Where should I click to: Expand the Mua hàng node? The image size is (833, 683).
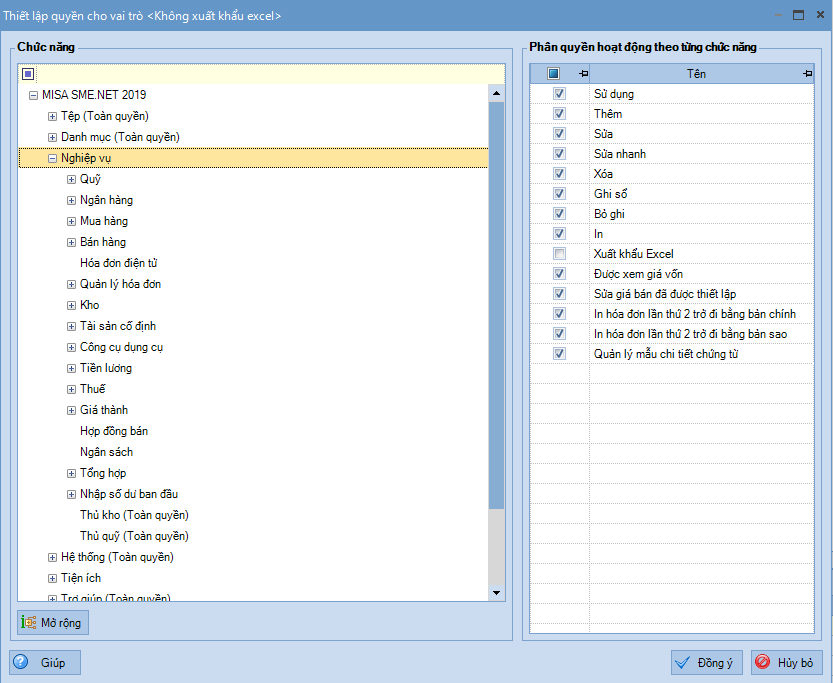[71, 221]
